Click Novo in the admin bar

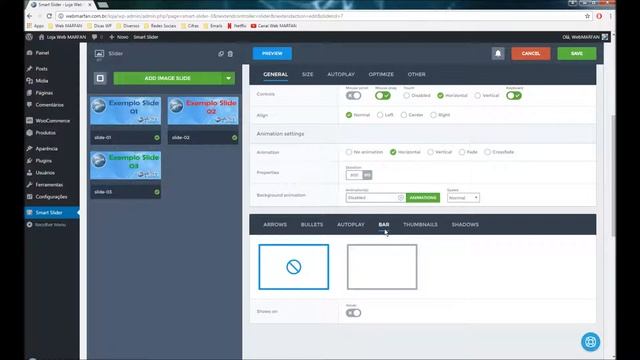point(118,37)
